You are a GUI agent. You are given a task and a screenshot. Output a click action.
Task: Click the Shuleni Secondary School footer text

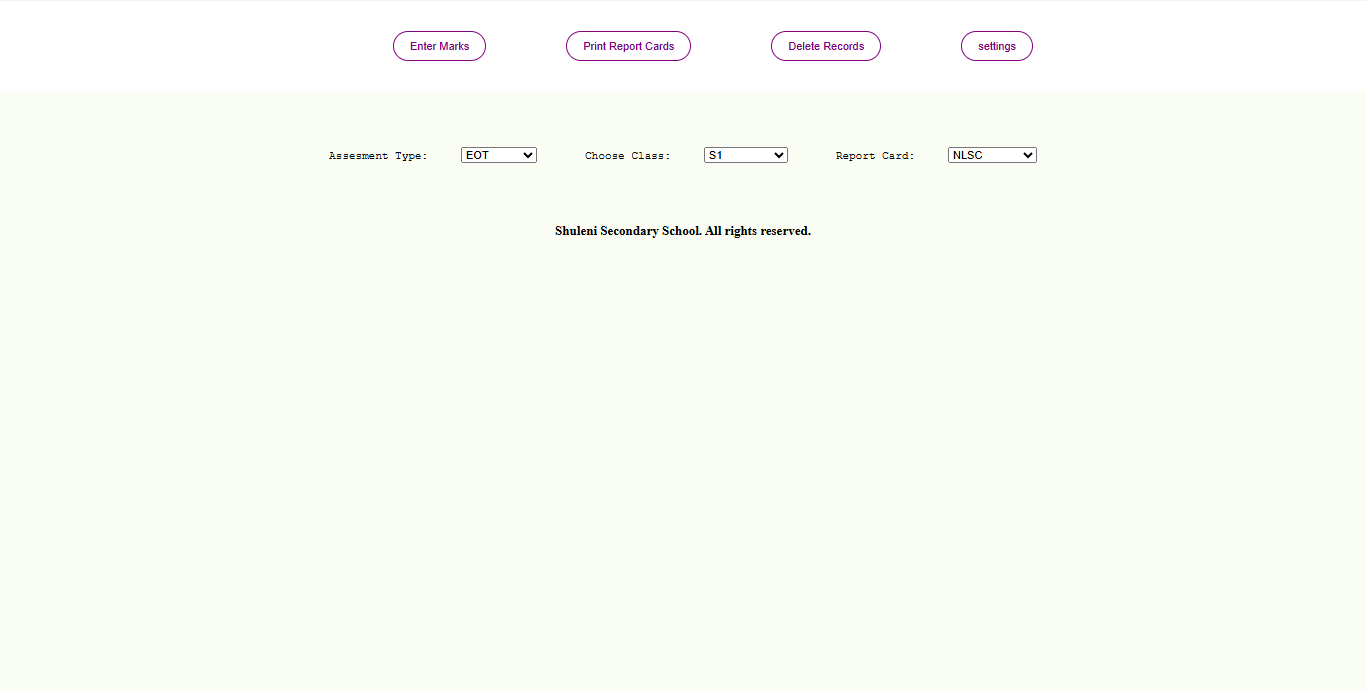tap(683, 231)
